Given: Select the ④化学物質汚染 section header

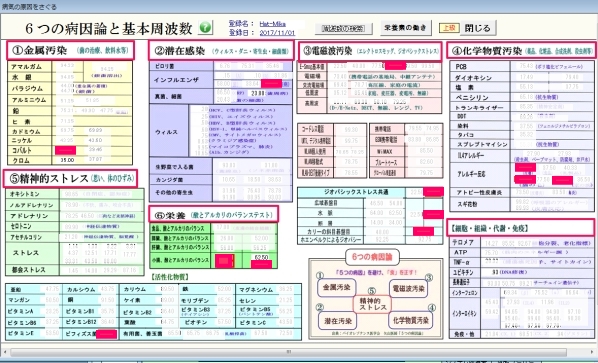Looking at the screenshot, I should [x=522, y=50].
